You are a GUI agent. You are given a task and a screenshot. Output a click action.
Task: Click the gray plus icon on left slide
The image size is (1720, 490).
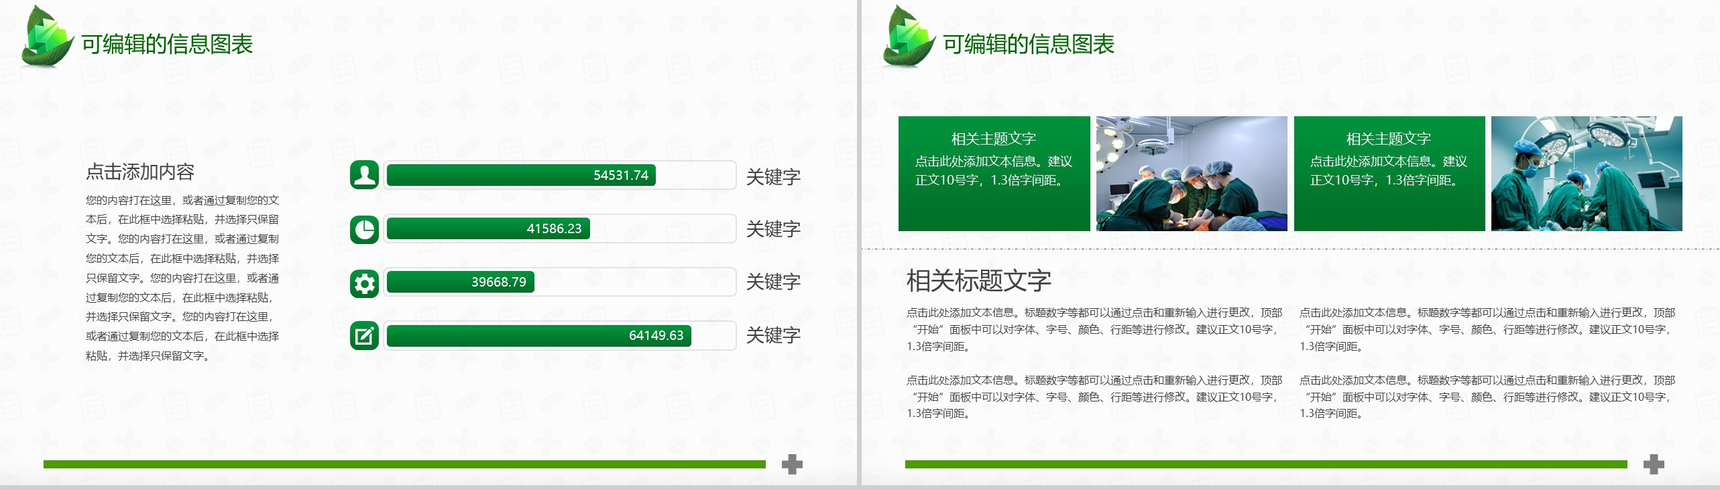[x=792, y=464]
